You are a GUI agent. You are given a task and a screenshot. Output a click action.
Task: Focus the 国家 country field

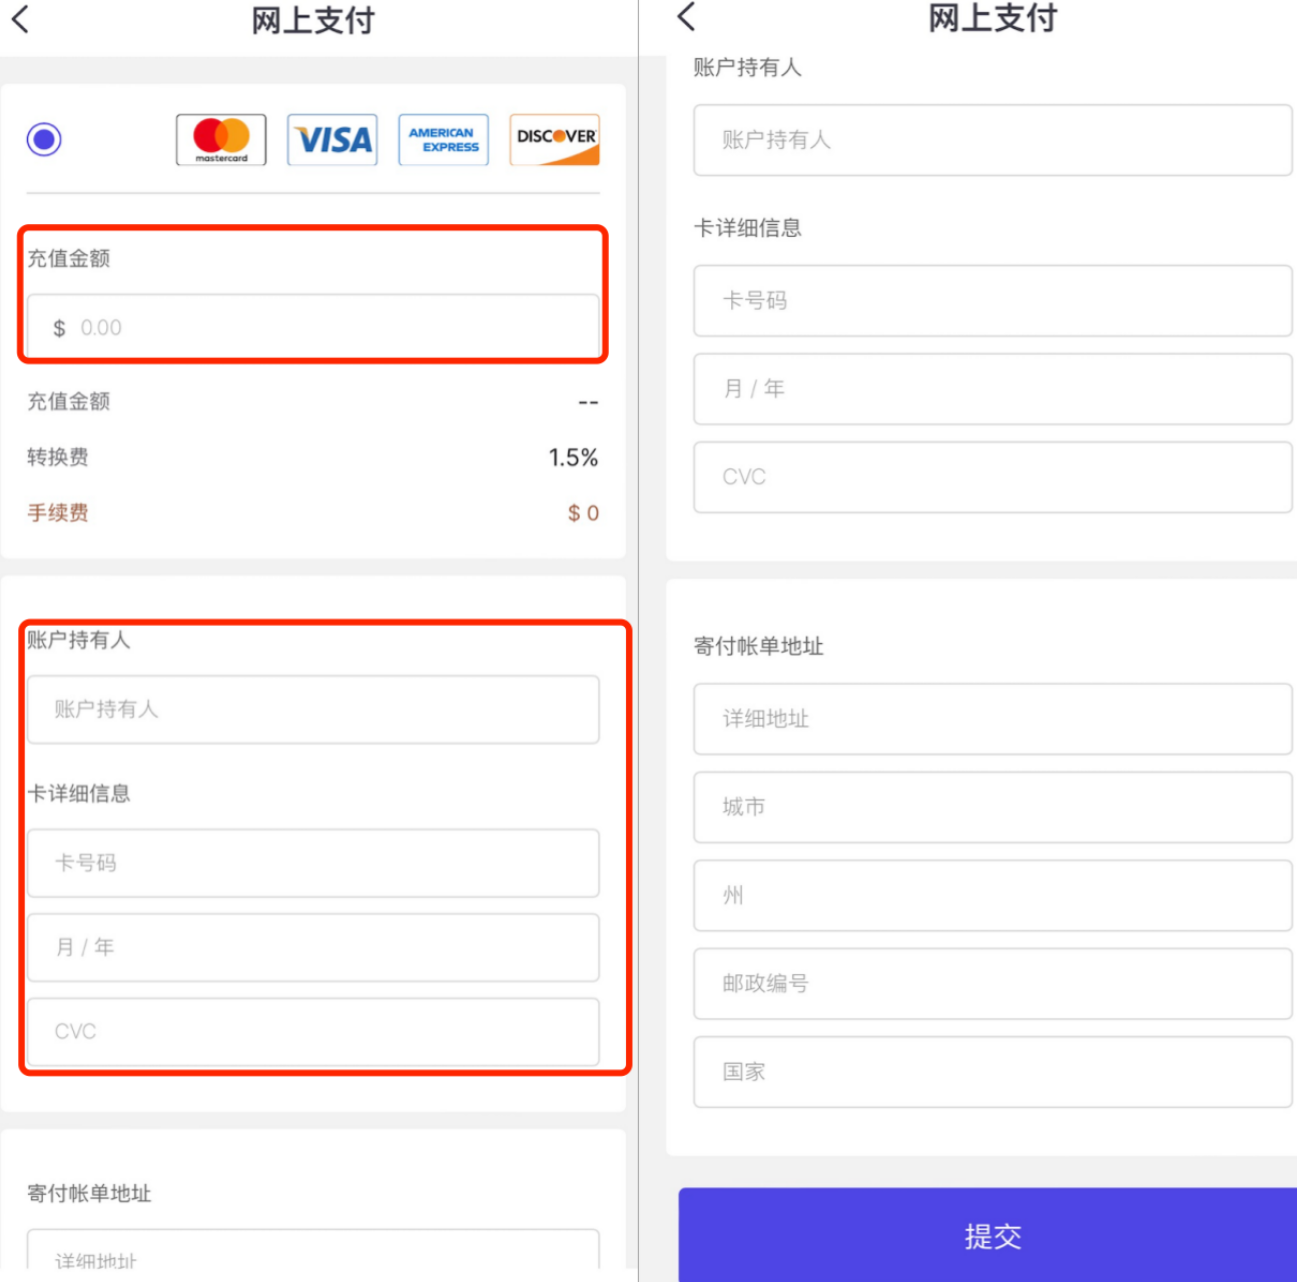point(993,1072)
